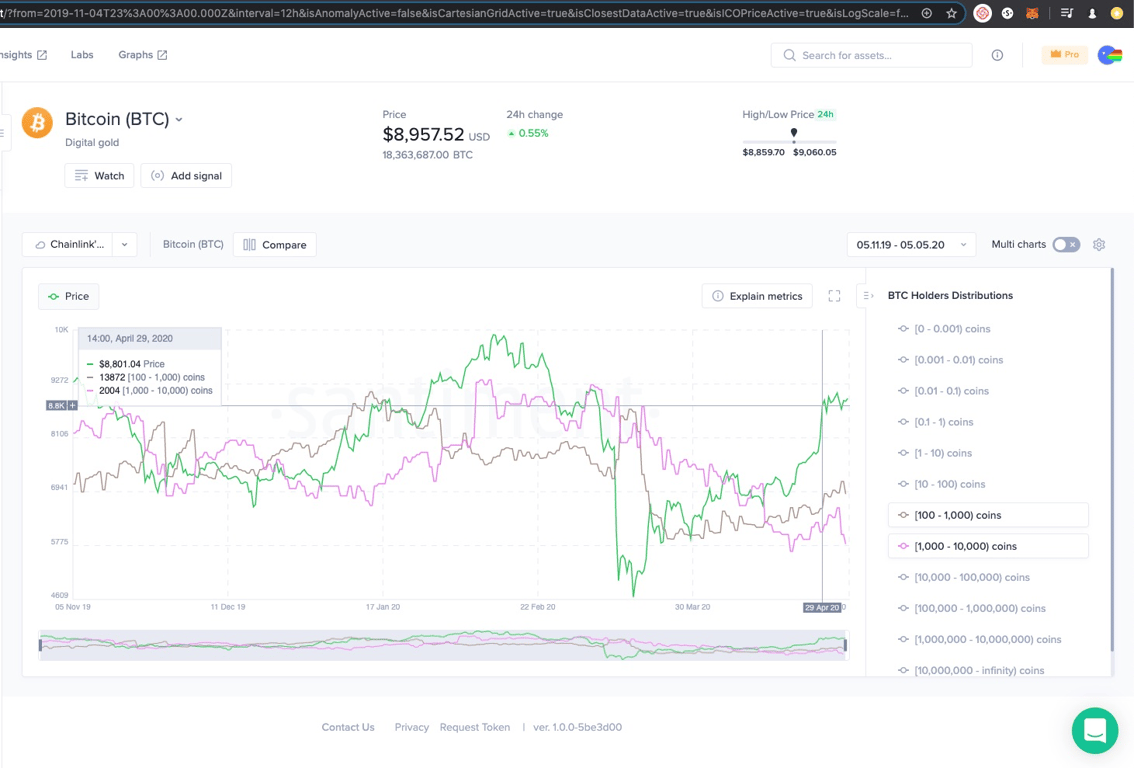
Task: Click the Search for assets input field
Action: pos(870,55)
